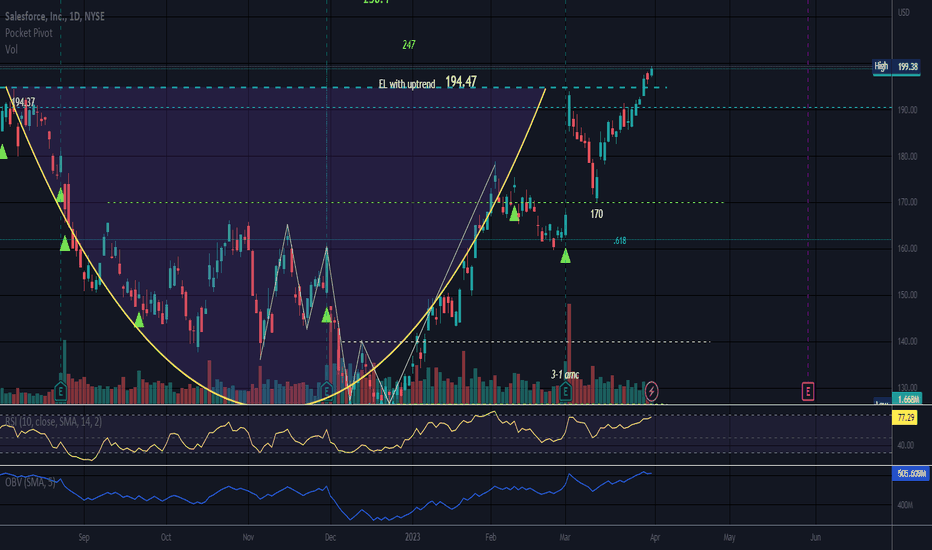Click the earnings E marker before September
Viewport: 932px width, 550px height.
coord(61,391)
